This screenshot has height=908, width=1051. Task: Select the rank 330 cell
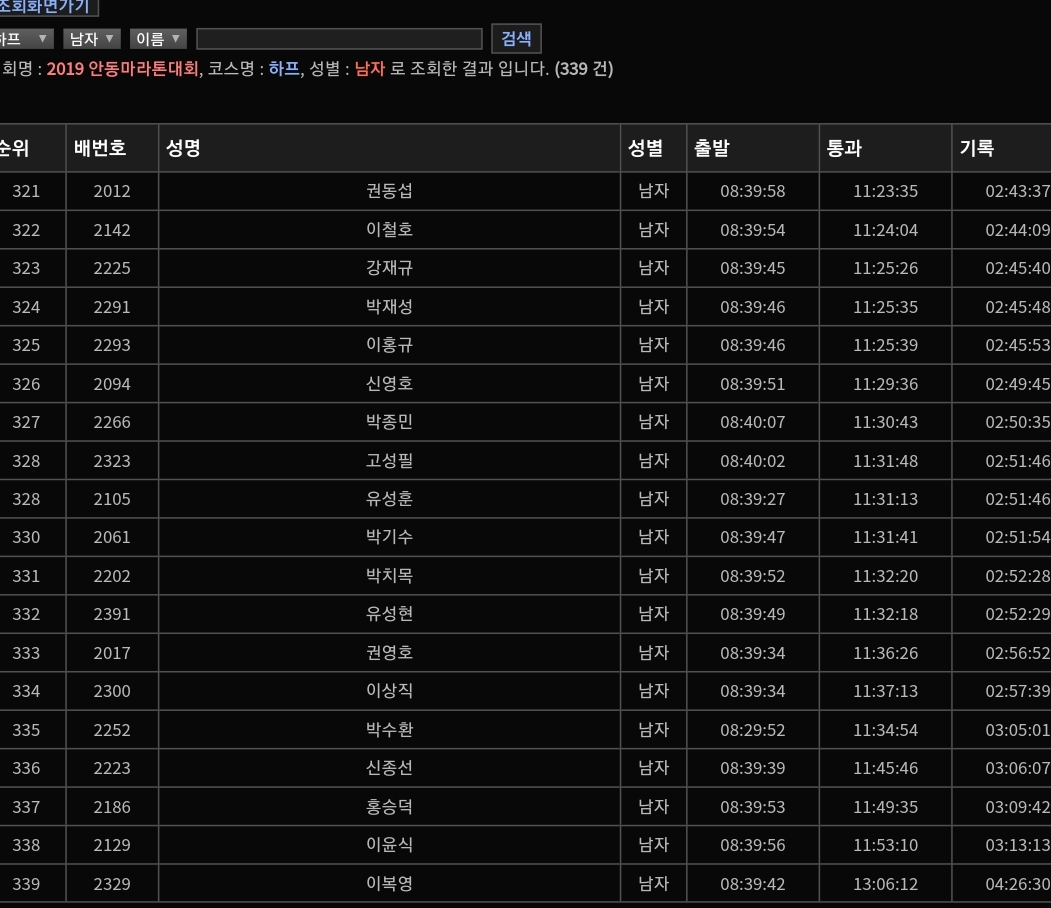(x=27, y=537)
